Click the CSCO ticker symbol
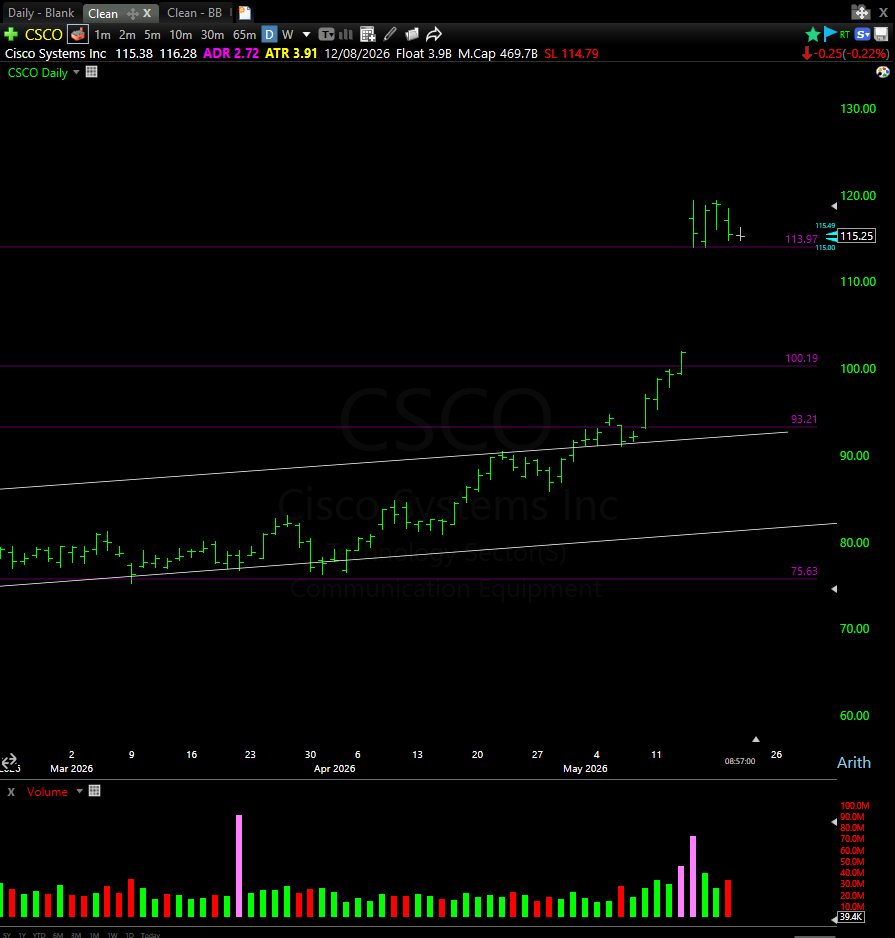This screenshot has width=895, height=938. 43,35
